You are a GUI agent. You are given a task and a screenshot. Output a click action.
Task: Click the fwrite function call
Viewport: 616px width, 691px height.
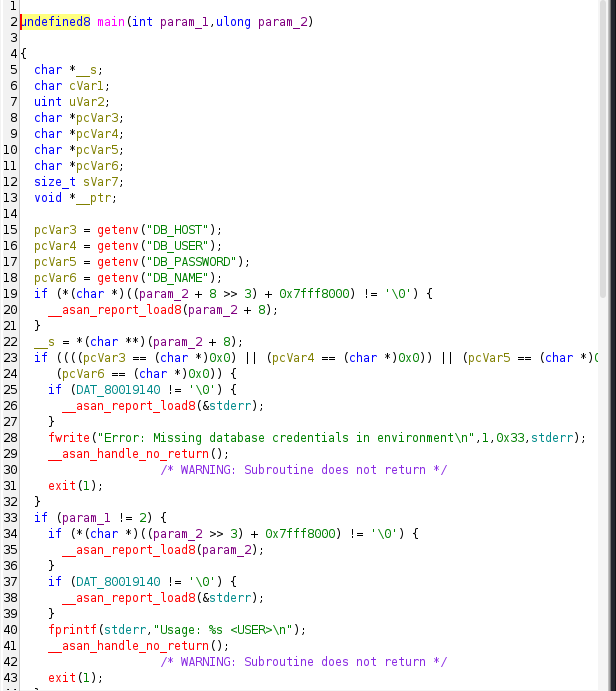(68, 437)
